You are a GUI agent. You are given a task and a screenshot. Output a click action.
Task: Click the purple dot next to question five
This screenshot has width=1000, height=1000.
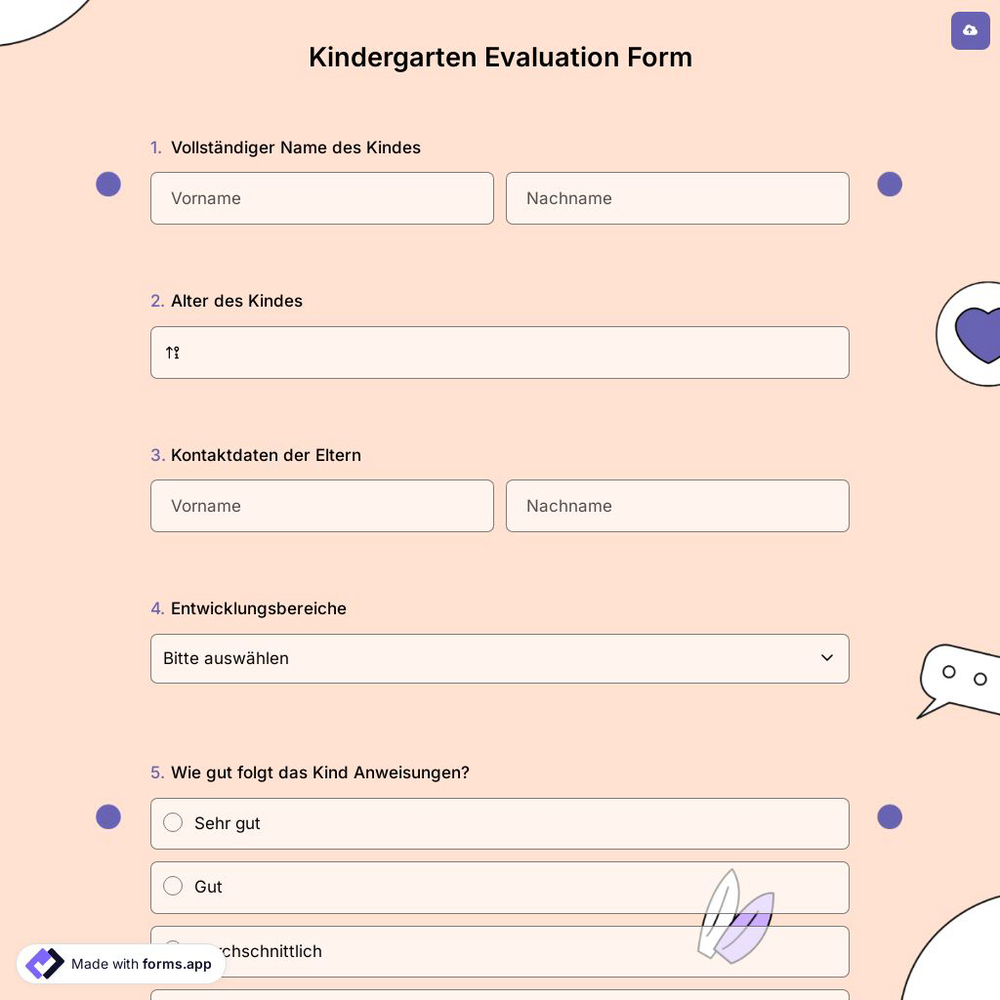[x=108, y=817]
